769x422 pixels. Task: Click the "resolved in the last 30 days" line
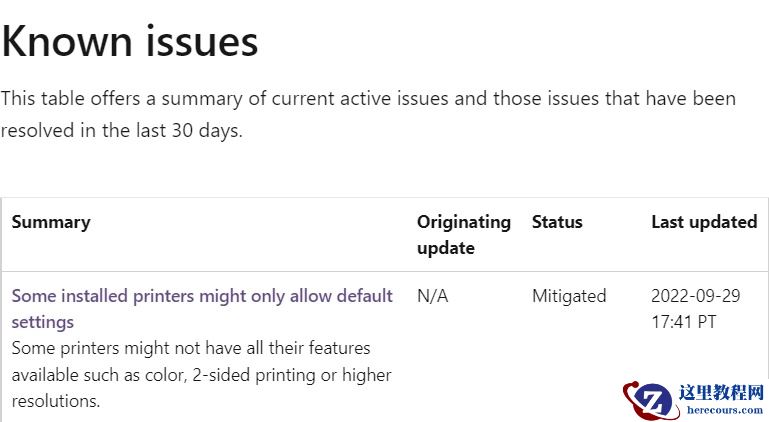point(121,131)
